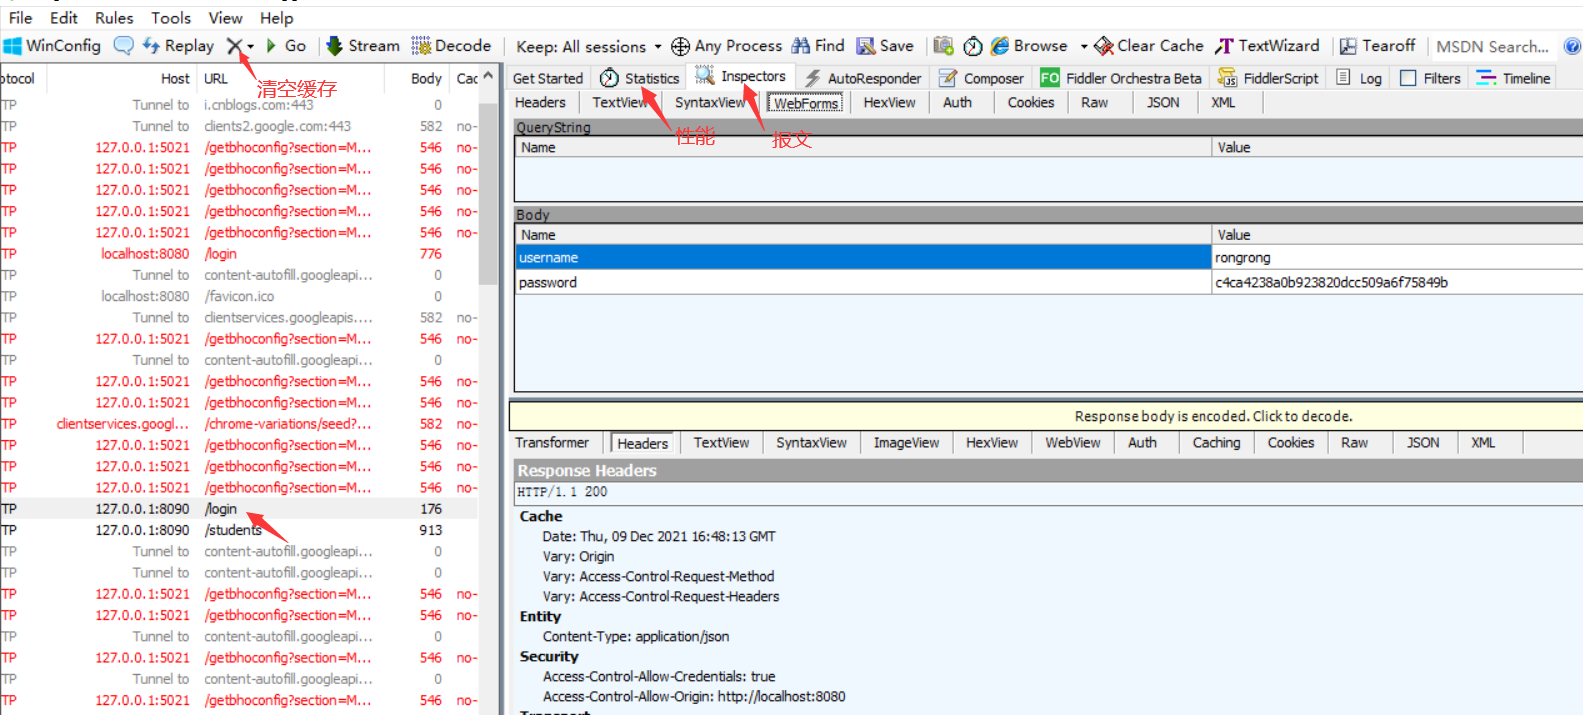The width and height of the screenshot is (1583, 715).
Task: Toggle Stream mode
Action: point(363,46)
